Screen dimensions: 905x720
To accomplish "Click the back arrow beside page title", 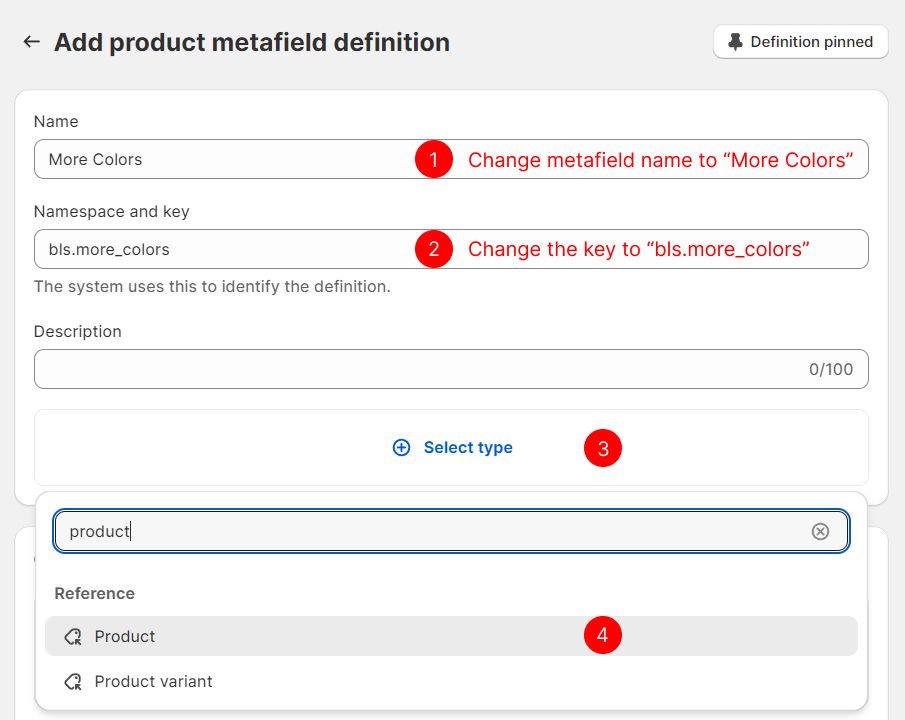I will coord(32,42).
